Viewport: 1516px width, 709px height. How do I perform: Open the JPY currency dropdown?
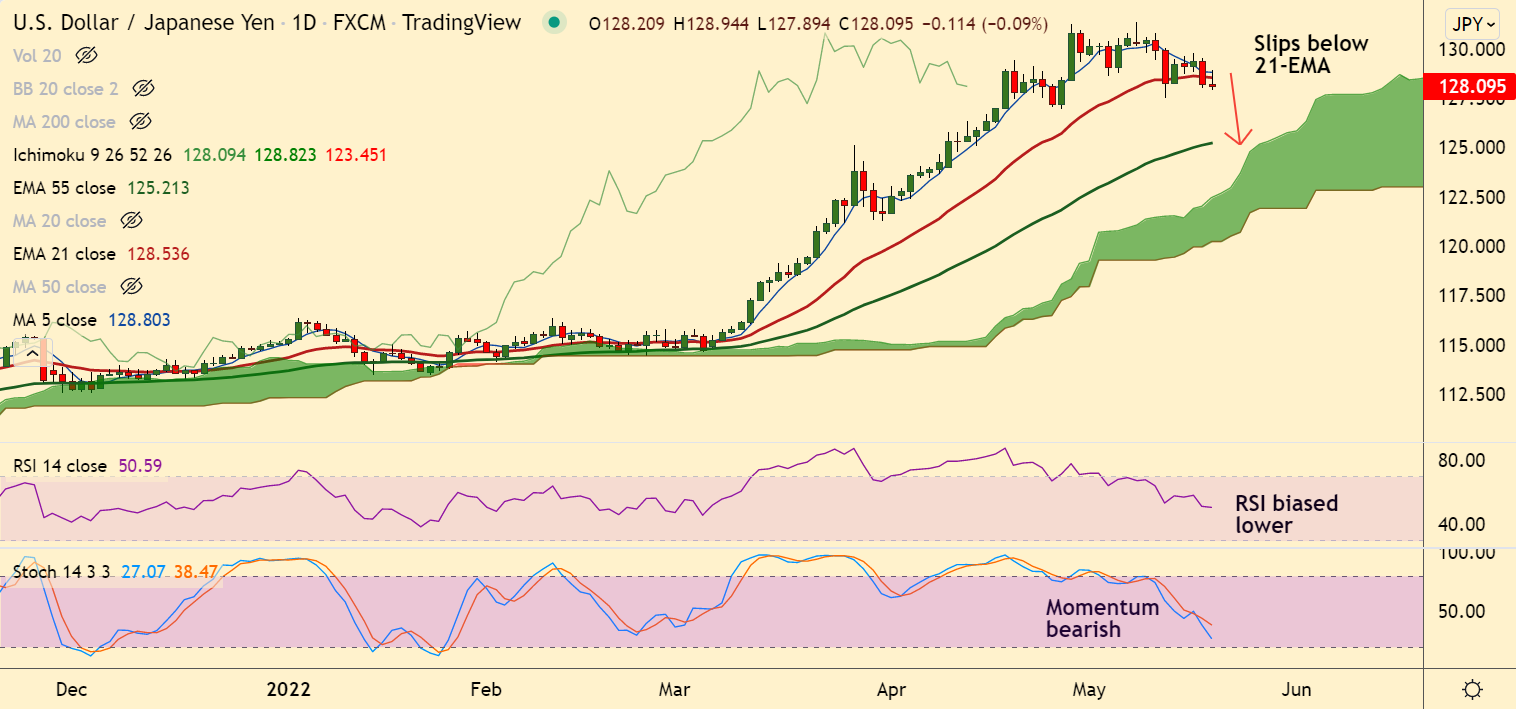coord(1473,23)
